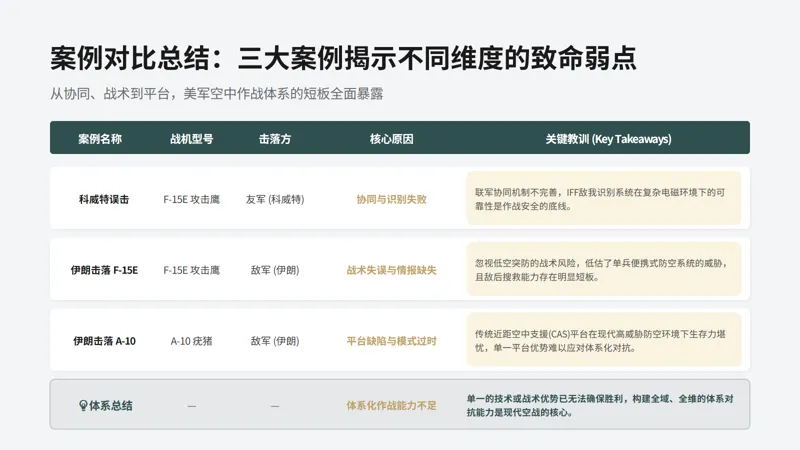The height and width of the screenshot is (450, 800).
Task: Click the 平台缺陷与模式过时 cause text
Action: pos(391,341)
